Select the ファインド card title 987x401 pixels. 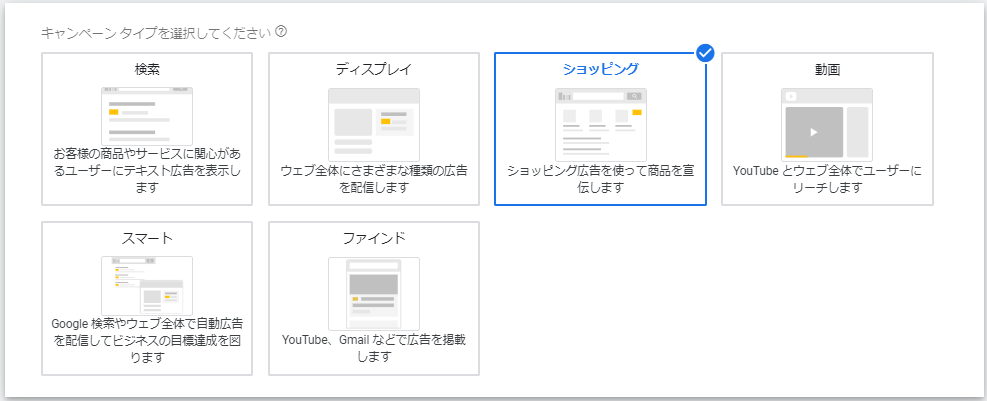click(374, 238)
